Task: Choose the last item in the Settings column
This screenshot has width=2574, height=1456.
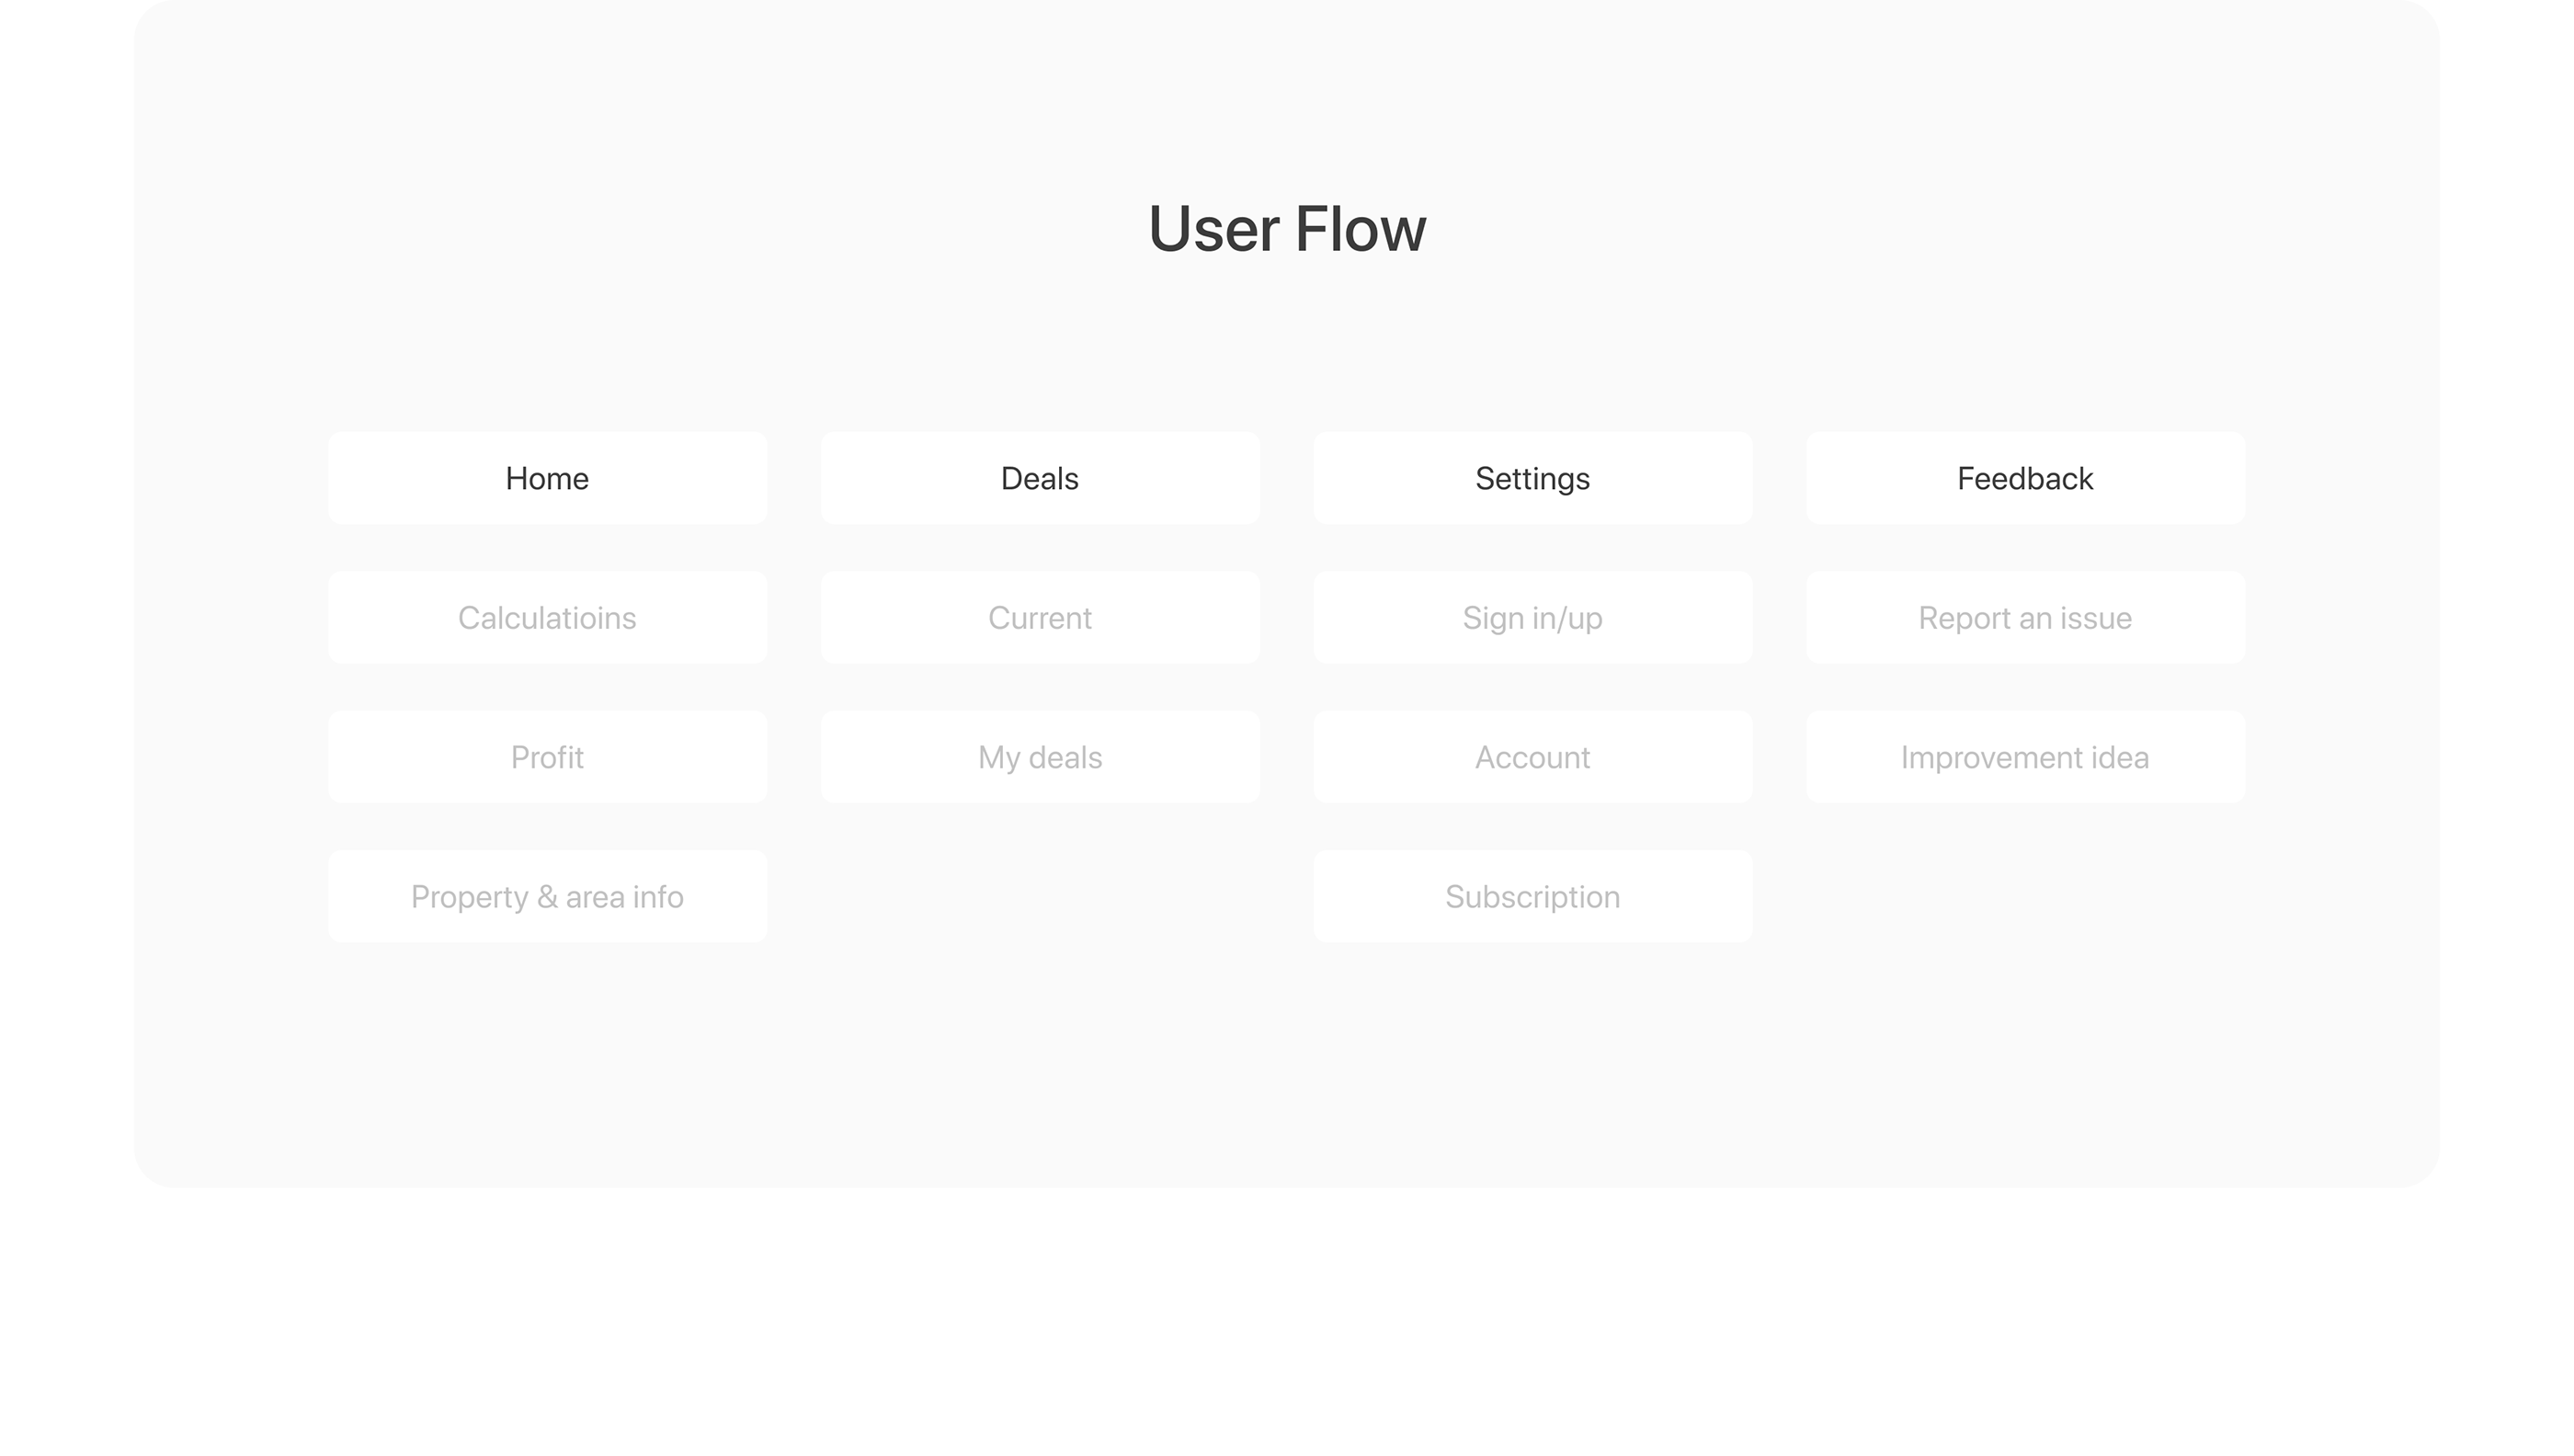Action: [x=1532, y=897]
